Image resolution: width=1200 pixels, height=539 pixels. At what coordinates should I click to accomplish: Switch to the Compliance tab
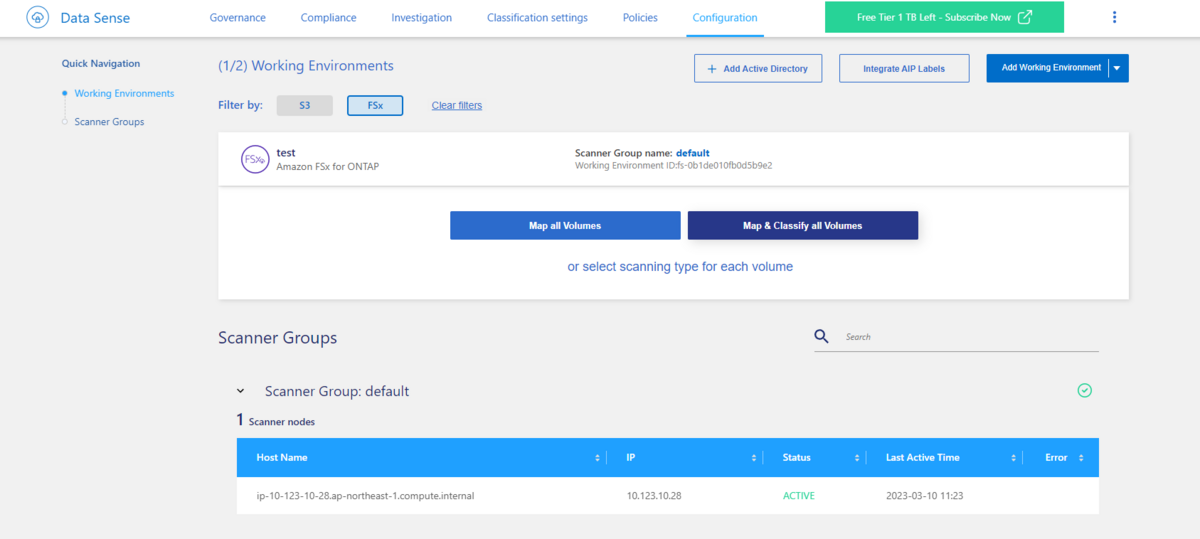[x=328, y=18]
